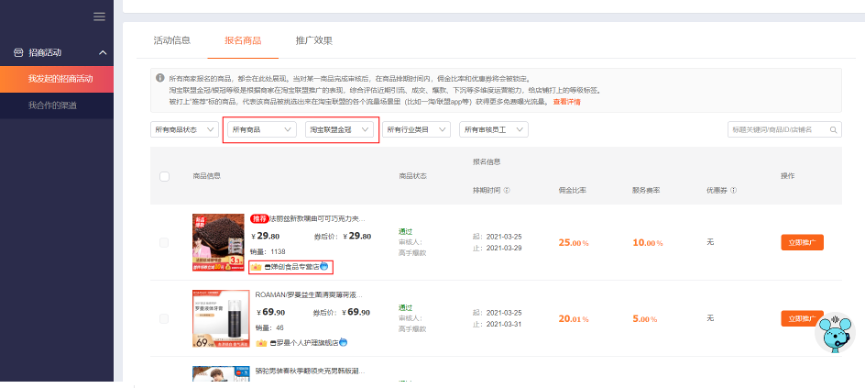The width and height of the screenshot is (866, 389).
Task: Open the chocolate product title link
Action: coord(317,219)
